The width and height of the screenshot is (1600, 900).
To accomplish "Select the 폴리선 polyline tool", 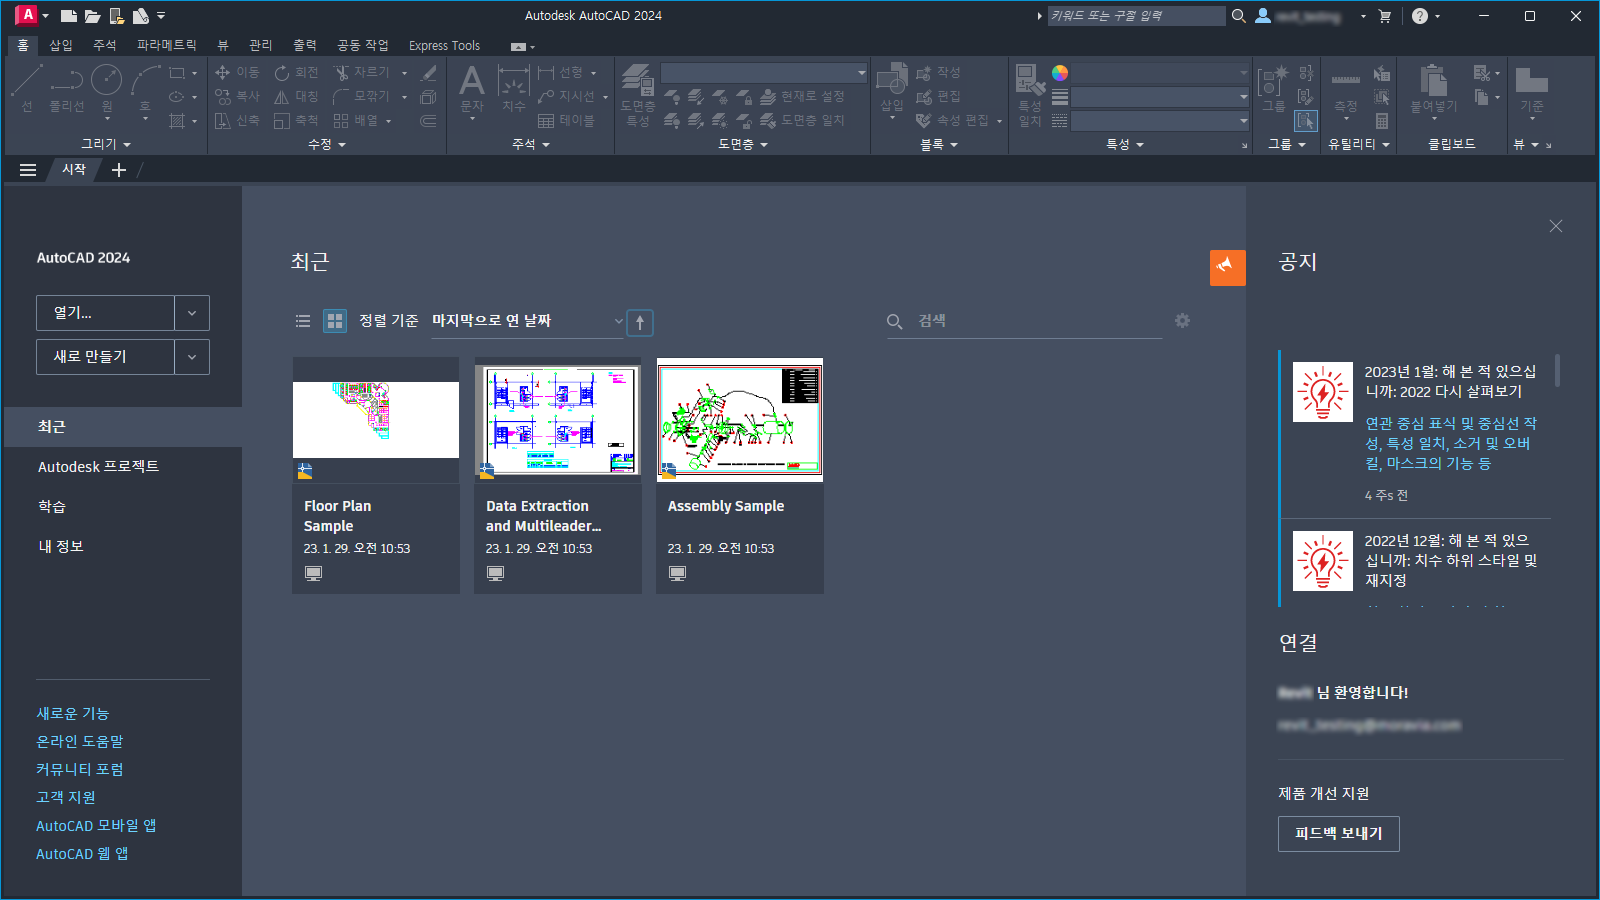I will pos(67,88).
